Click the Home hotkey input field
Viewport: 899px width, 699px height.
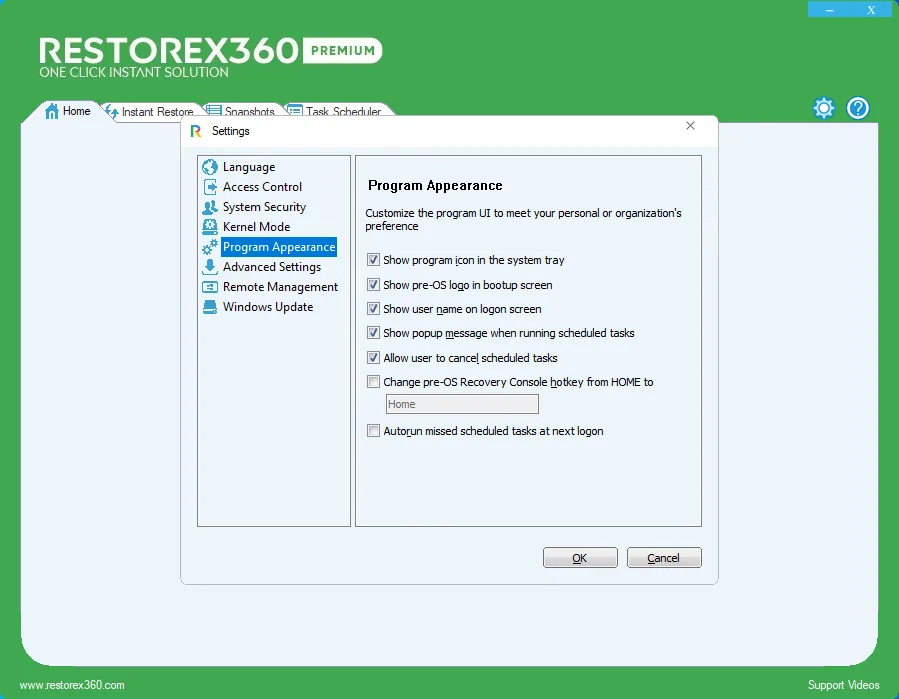coord(462,404)
